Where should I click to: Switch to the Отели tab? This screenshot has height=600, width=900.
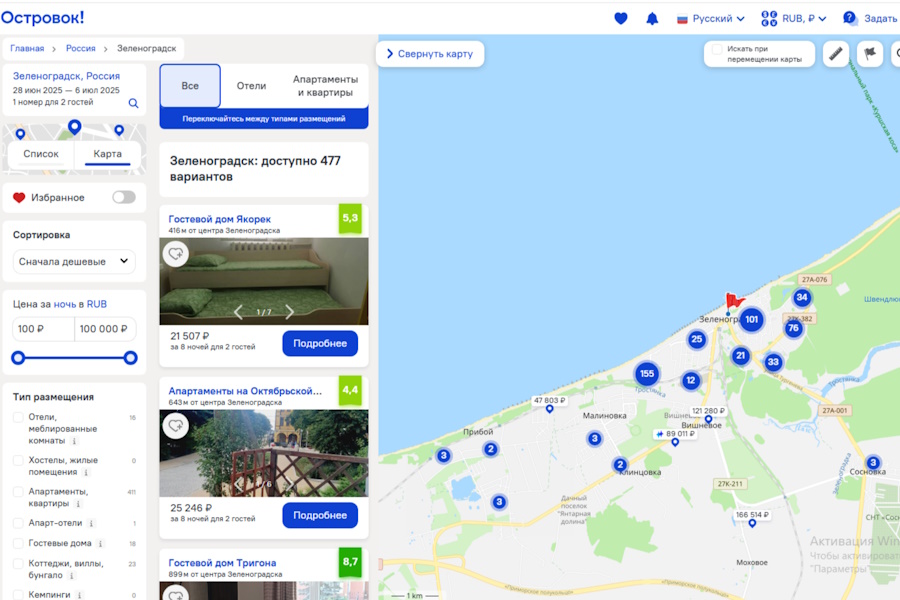(251, 86)
